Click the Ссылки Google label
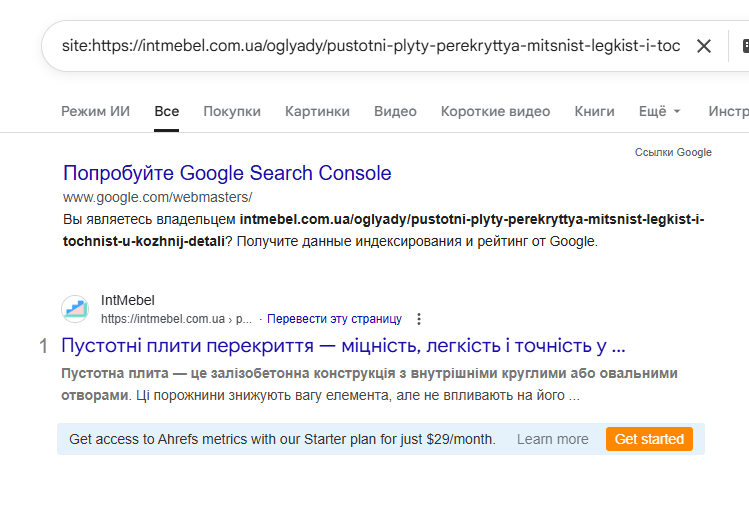This screenshot has height=509, width=749. click(673, 152)
